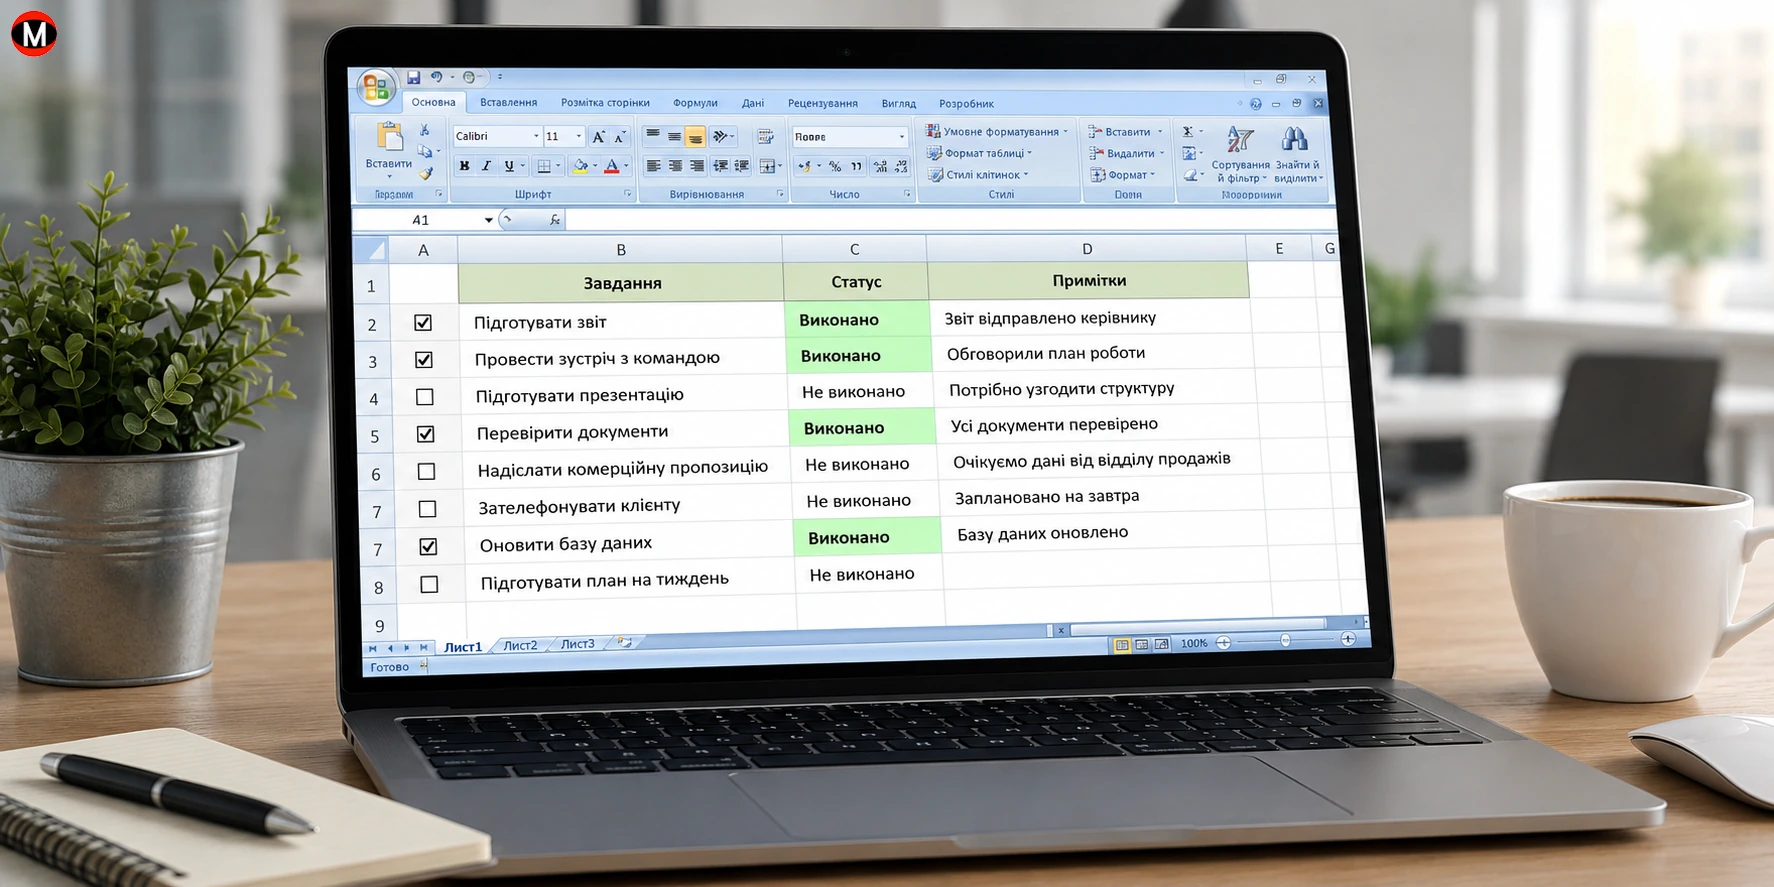1774x887 pixels.
Task: Apply bold formatting
Action: 464,166
